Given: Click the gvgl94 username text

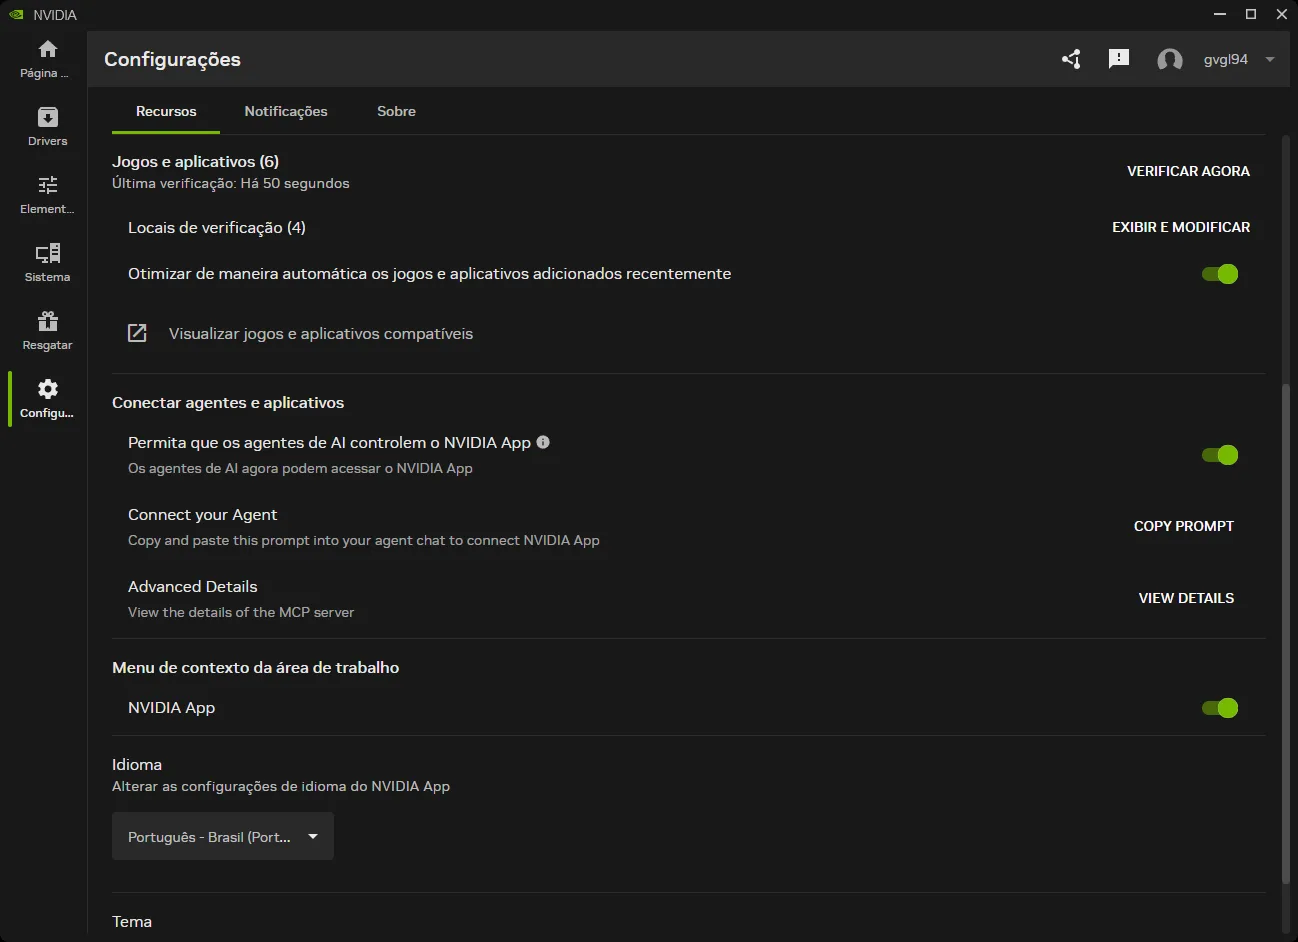Looking at the screenshot, I should click(1225, 59).
